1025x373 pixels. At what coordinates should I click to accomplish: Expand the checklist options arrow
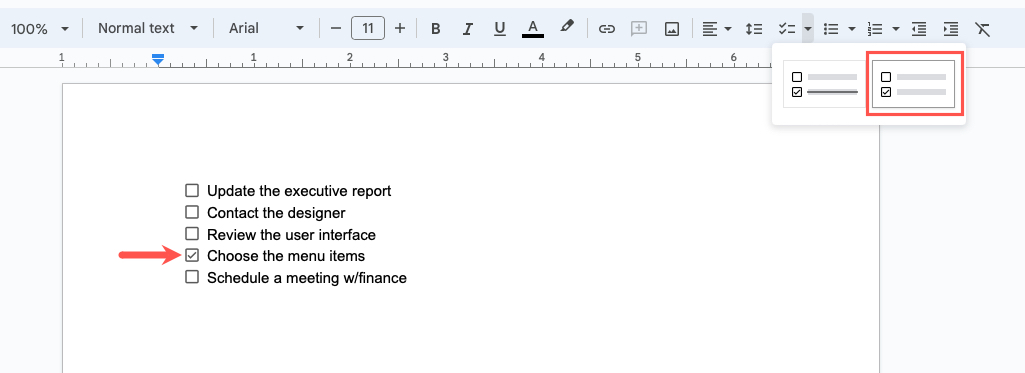pyautogui.click(x=808, y=29)
